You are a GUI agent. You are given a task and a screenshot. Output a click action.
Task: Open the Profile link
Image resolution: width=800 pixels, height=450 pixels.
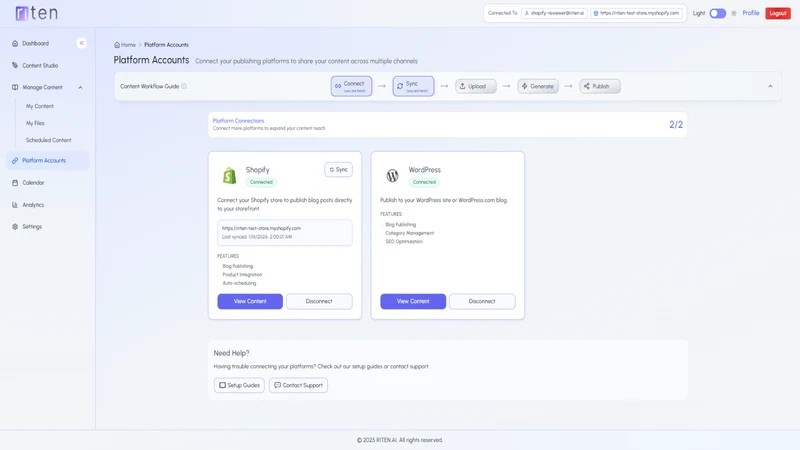click(x=751, y=13)
